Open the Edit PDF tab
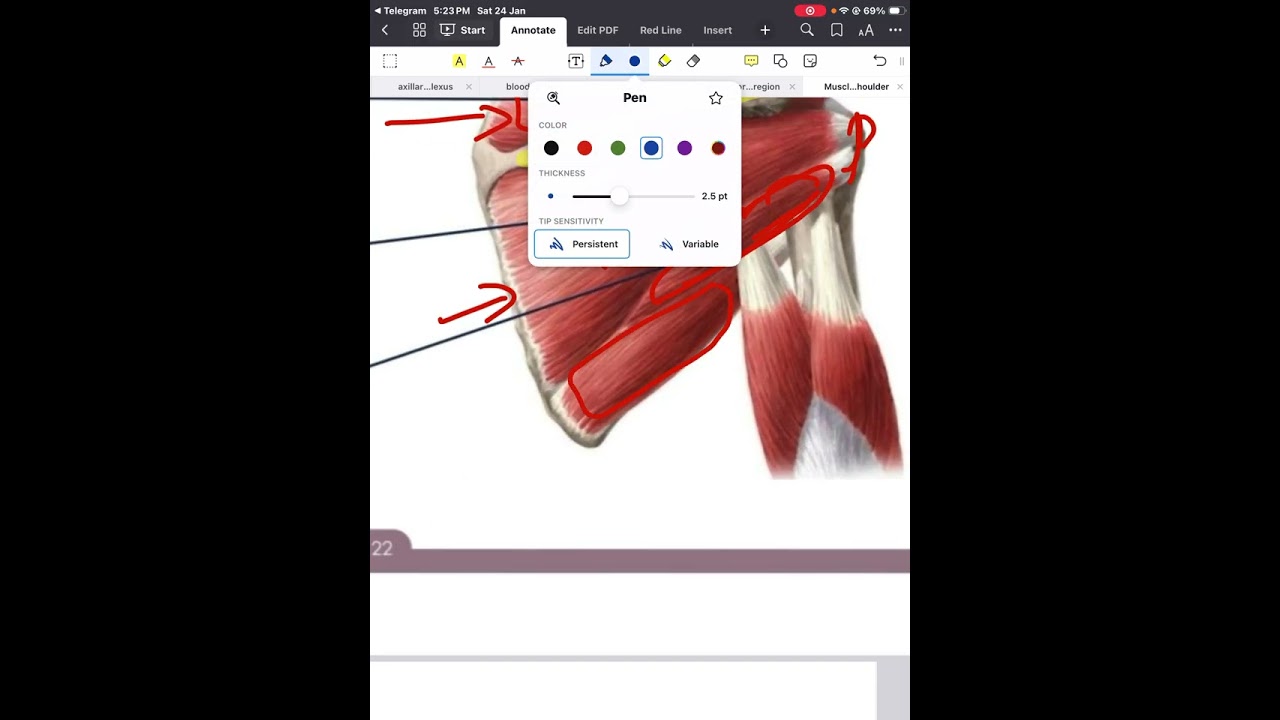This screenshot has height=720, width=1280. [x=598, y=30]
